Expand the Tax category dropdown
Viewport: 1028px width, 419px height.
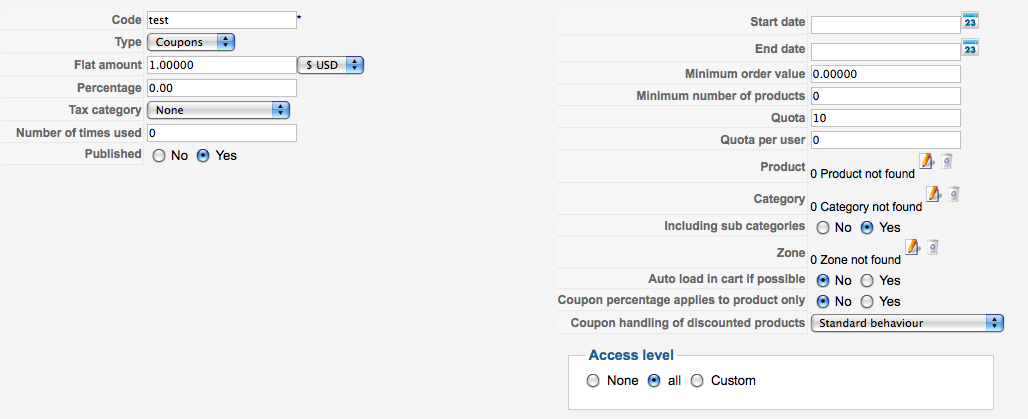tap(218, 110)
